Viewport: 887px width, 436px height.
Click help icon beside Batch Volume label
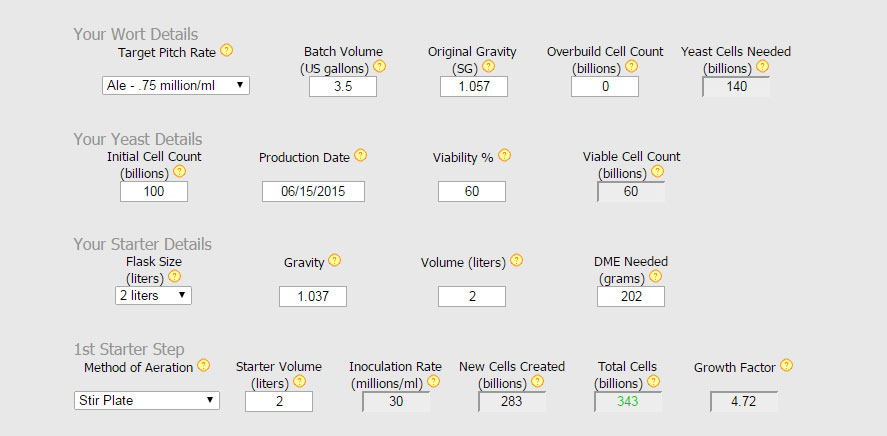click(x=379, y=67)
